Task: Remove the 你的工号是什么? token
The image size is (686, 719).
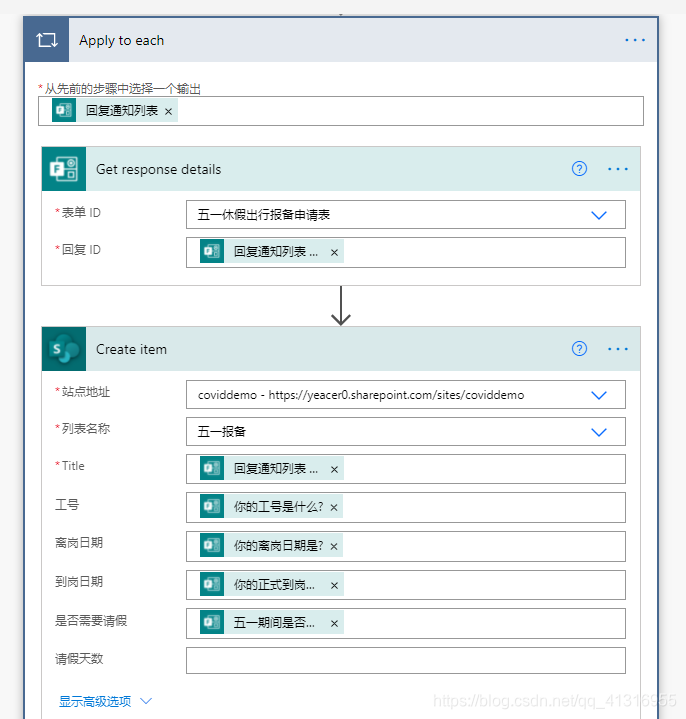Action: (x=334, y=508)
